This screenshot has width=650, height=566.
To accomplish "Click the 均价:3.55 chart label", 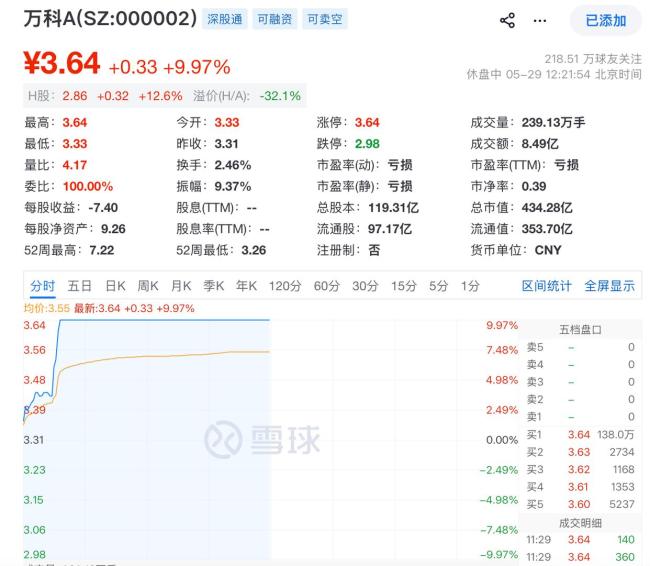I will point(46,309).
